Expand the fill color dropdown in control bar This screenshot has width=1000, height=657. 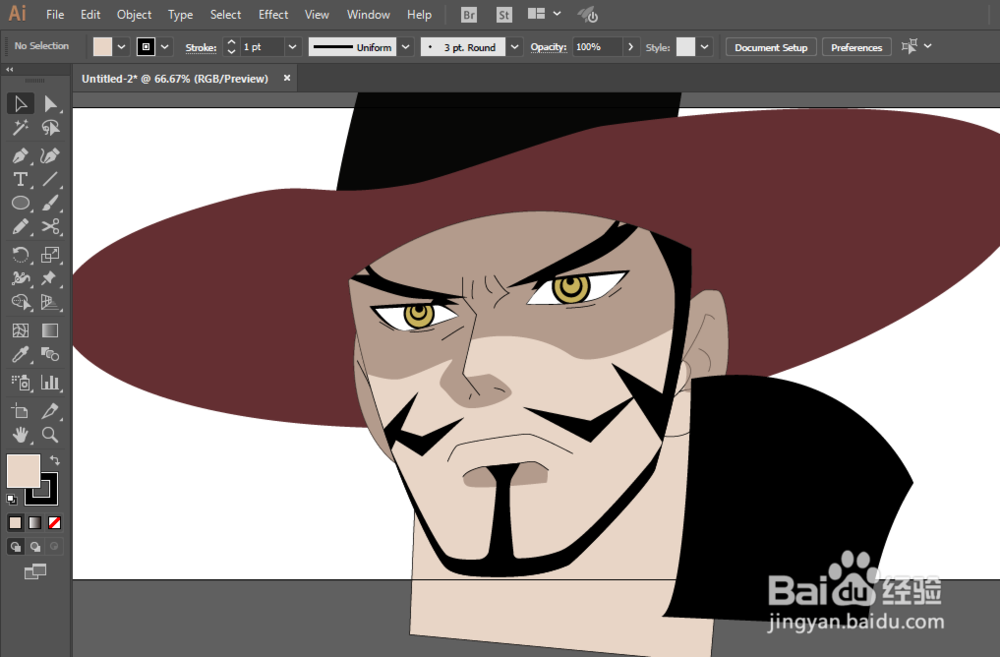121,47
